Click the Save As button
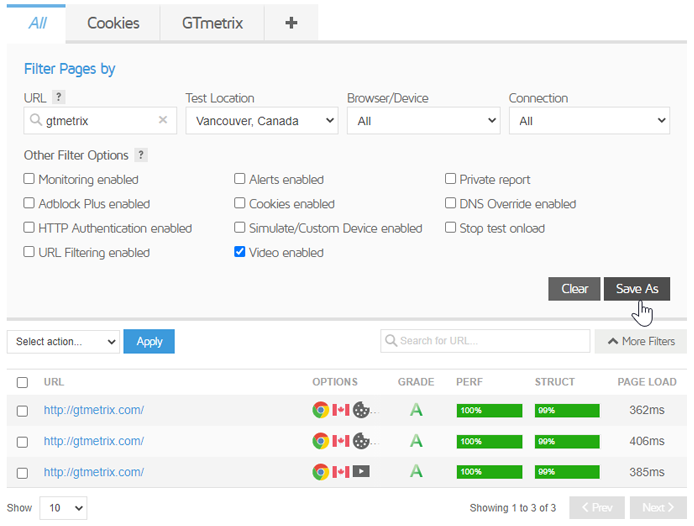694x526 pixels. click(x=637, y=289)
